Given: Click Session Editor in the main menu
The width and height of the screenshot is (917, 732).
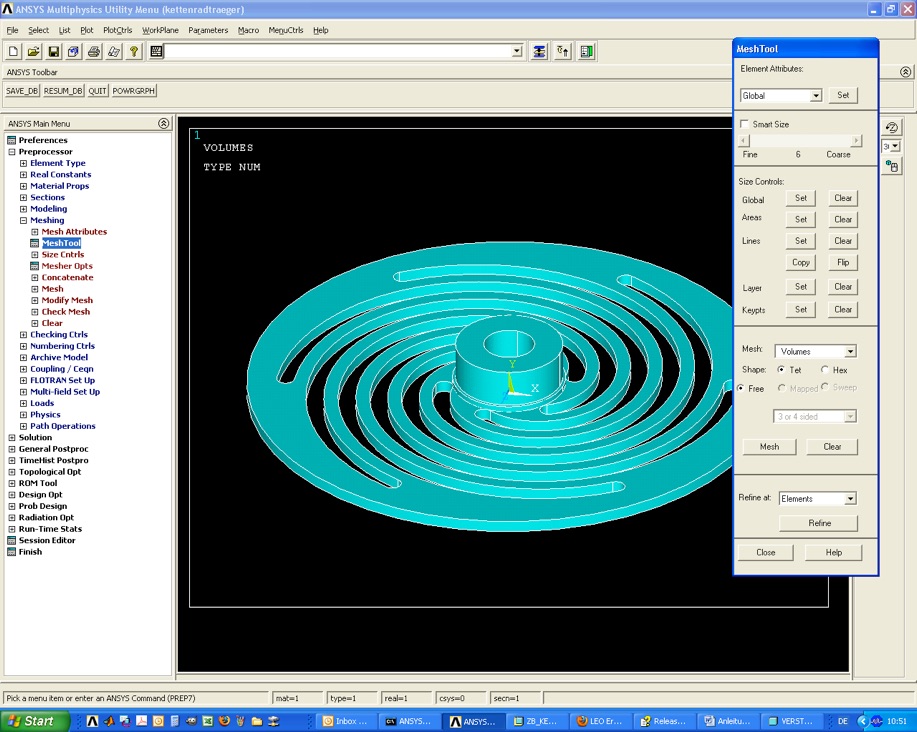Looking at the screenshot, I should tap(47, 540).
